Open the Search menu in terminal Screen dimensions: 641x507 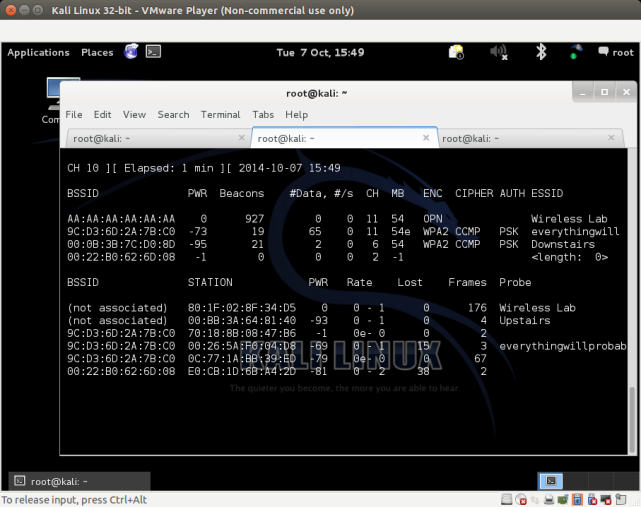[x=173, y=115]
